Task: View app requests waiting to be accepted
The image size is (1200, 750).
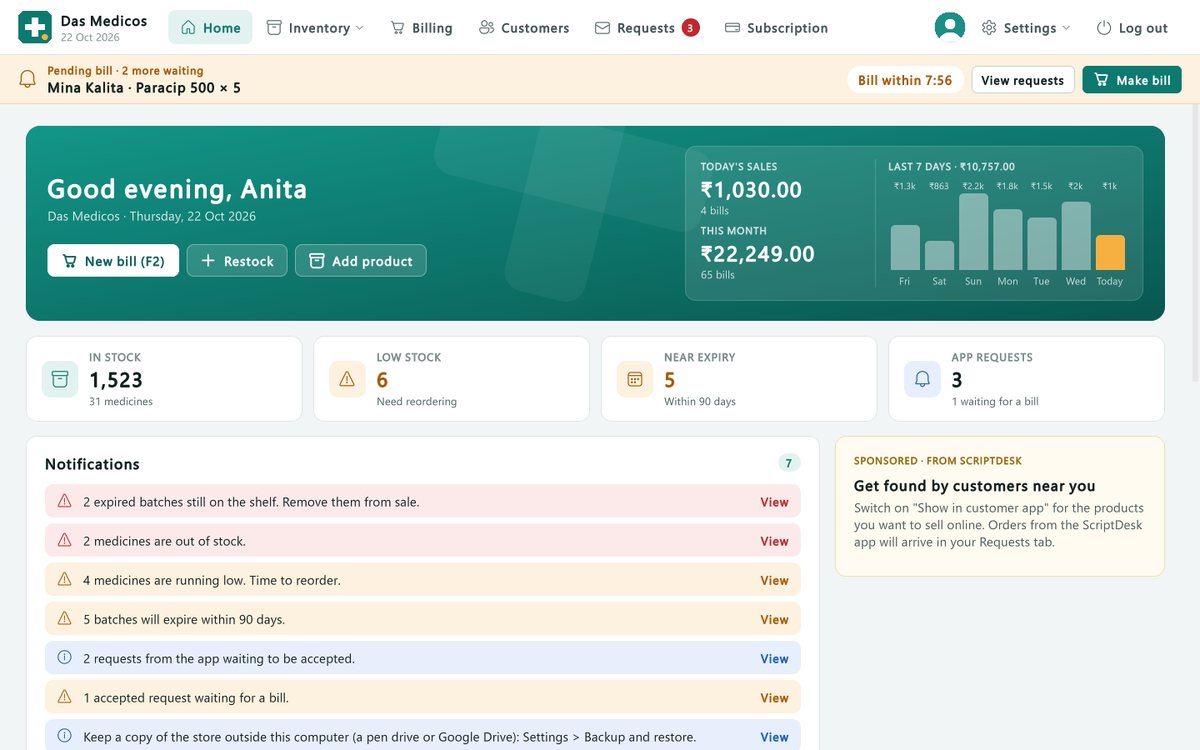Action: (774, 658)
